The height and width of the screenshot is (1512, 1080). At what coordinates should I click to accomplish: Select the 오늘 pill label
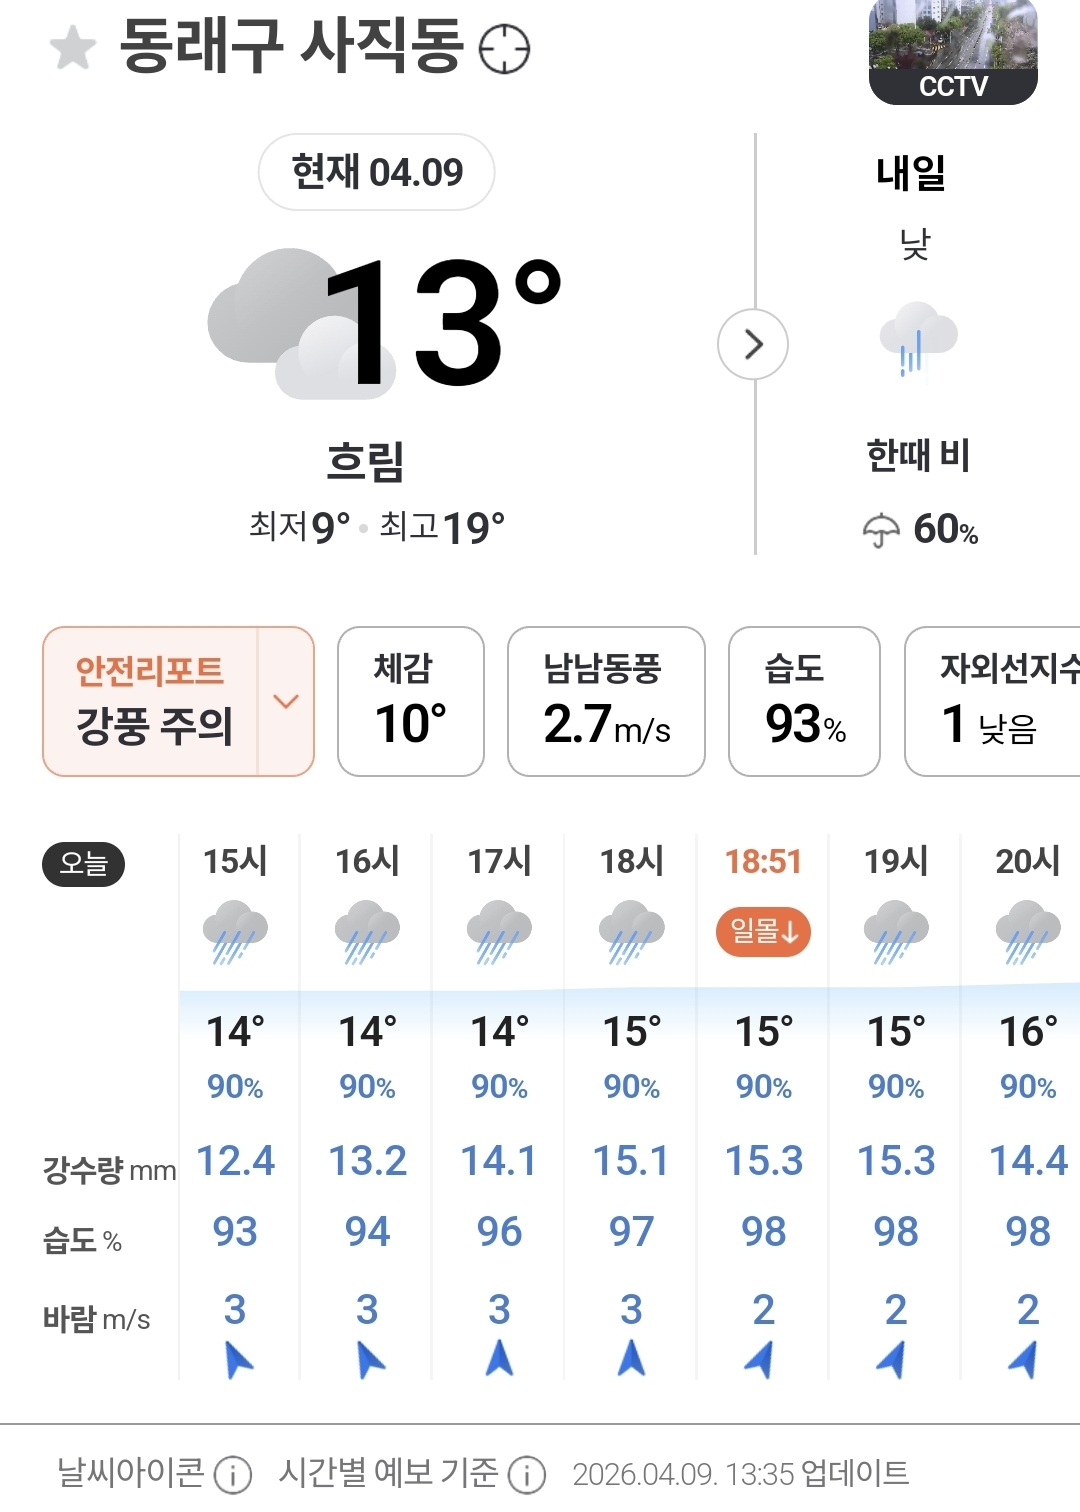pyautogui.click(x=83, y=864)
